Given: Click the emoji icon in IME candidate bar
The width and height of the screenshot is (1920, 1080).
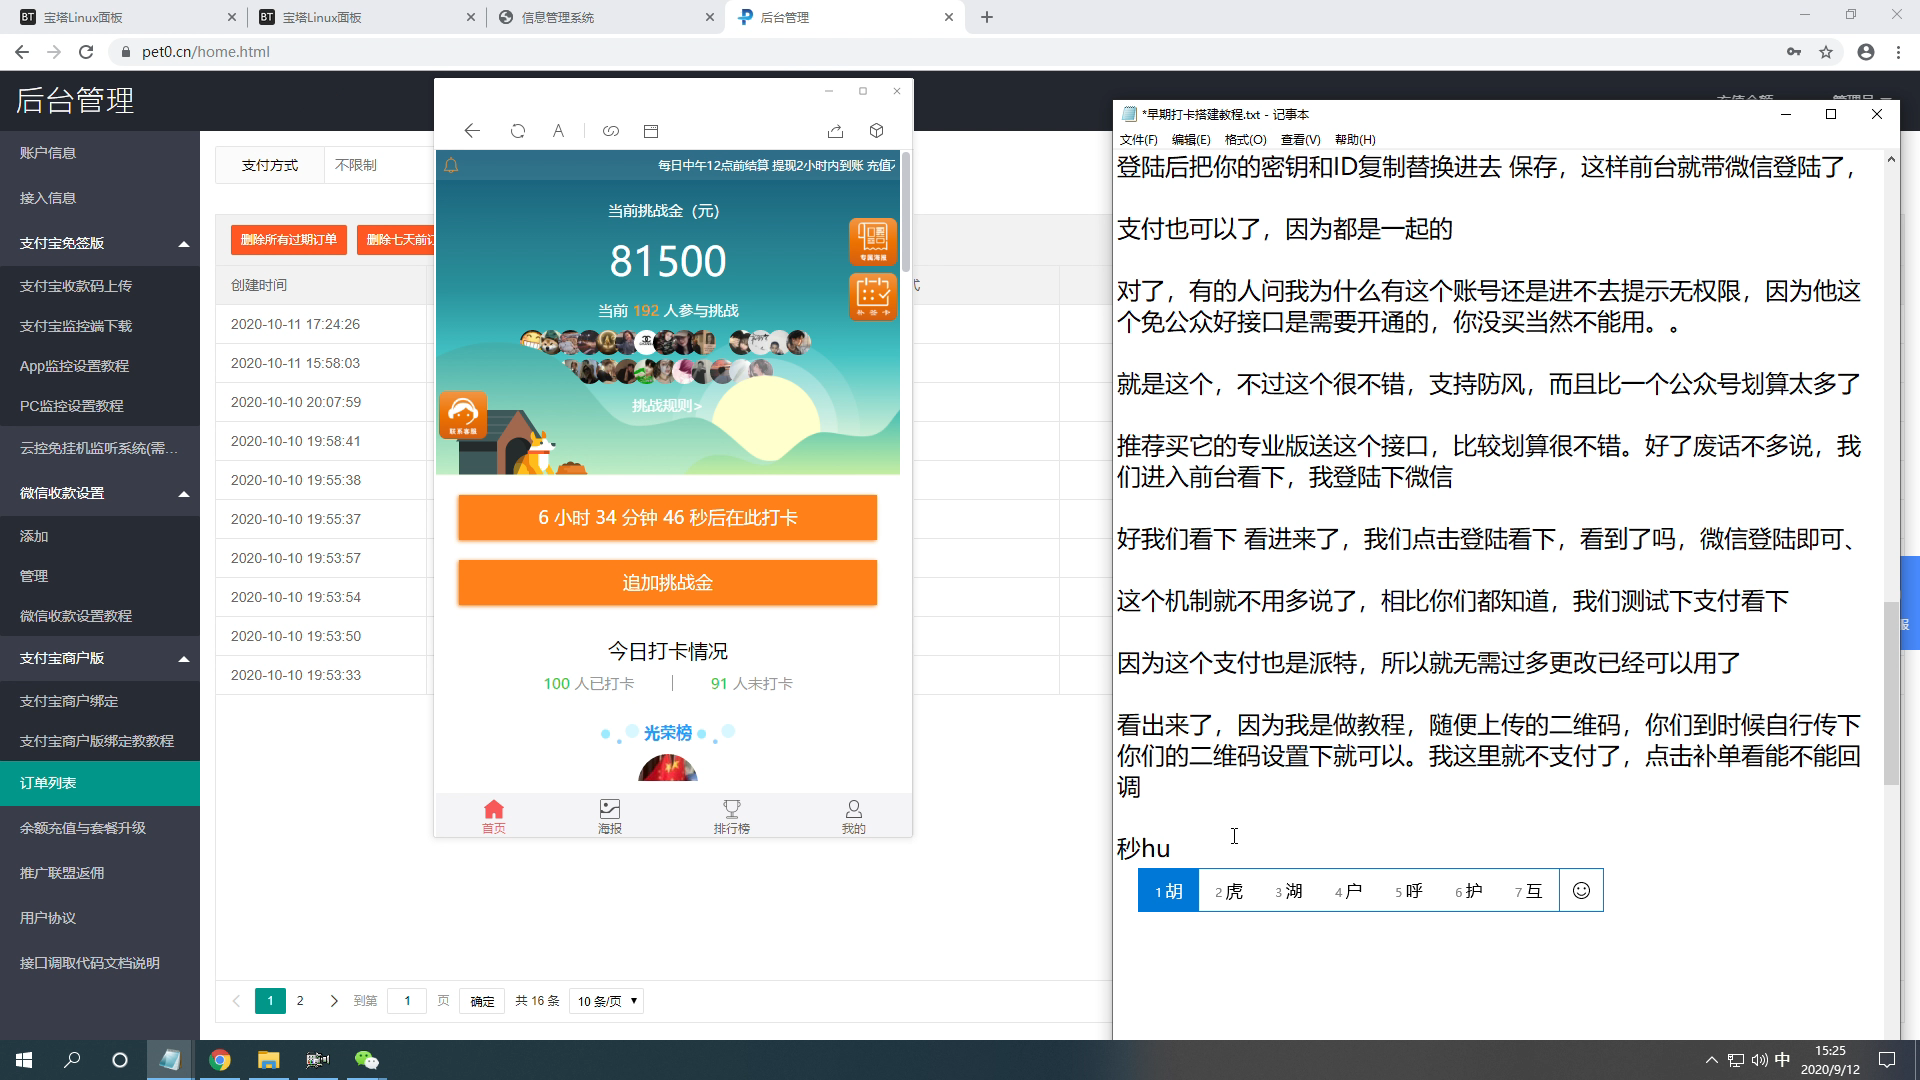Looking at the screenshot, I should point(1581,890).
